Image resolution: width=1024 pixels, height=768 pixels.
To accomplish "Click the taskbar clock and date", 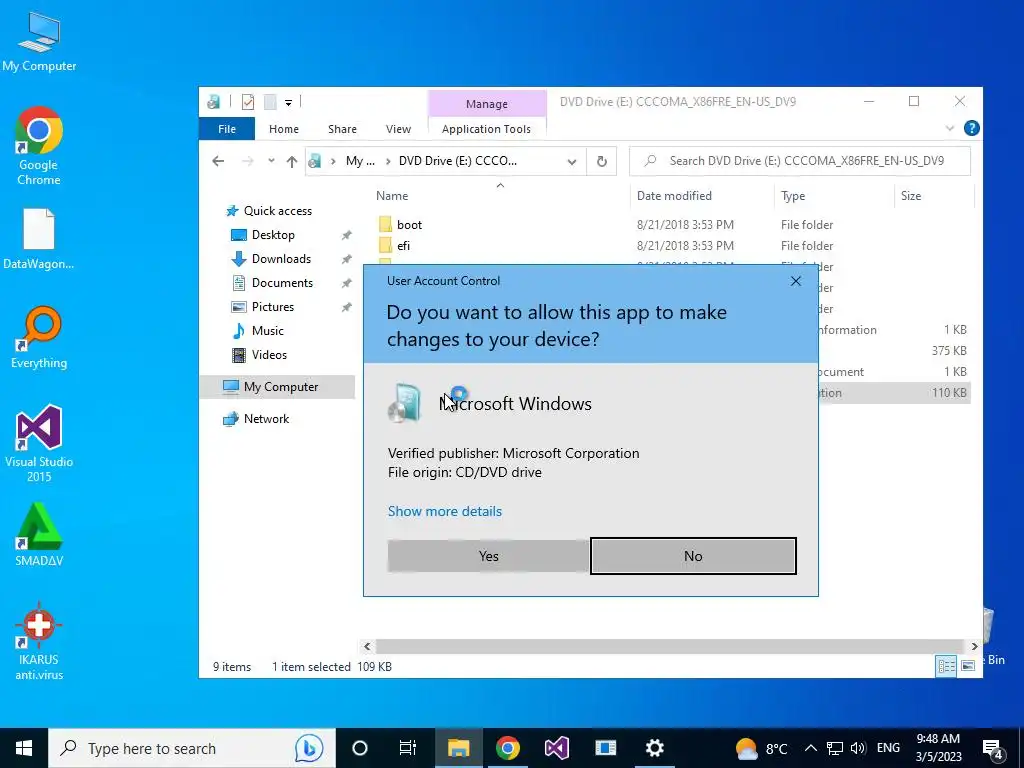I will click(x=938, y=748).
